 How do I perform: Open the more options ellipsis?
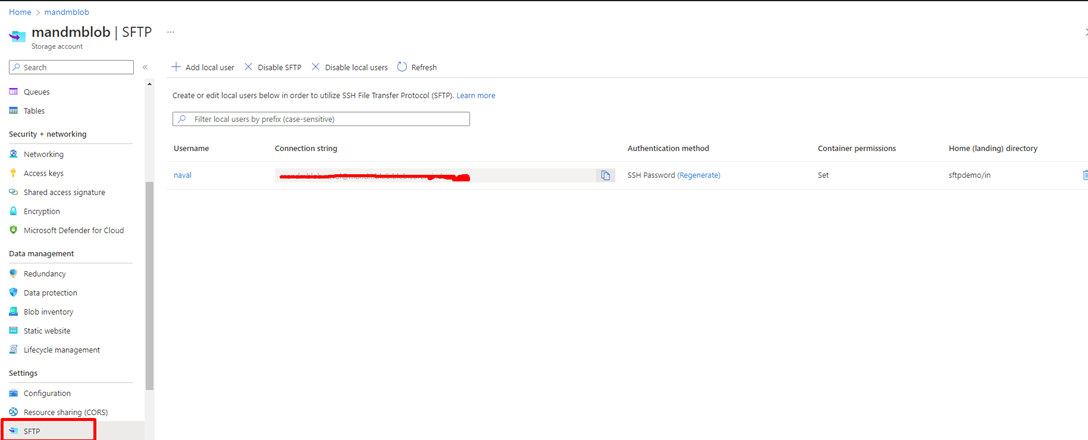tap(171, 32)
